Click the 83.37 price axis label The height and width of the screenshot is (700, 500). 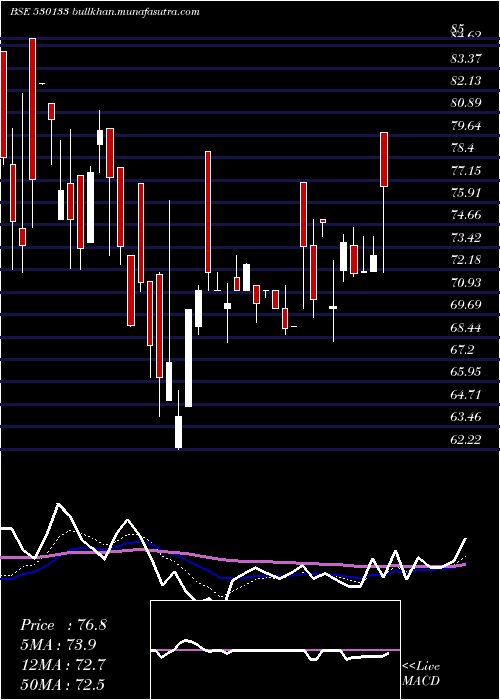point(466,58)
